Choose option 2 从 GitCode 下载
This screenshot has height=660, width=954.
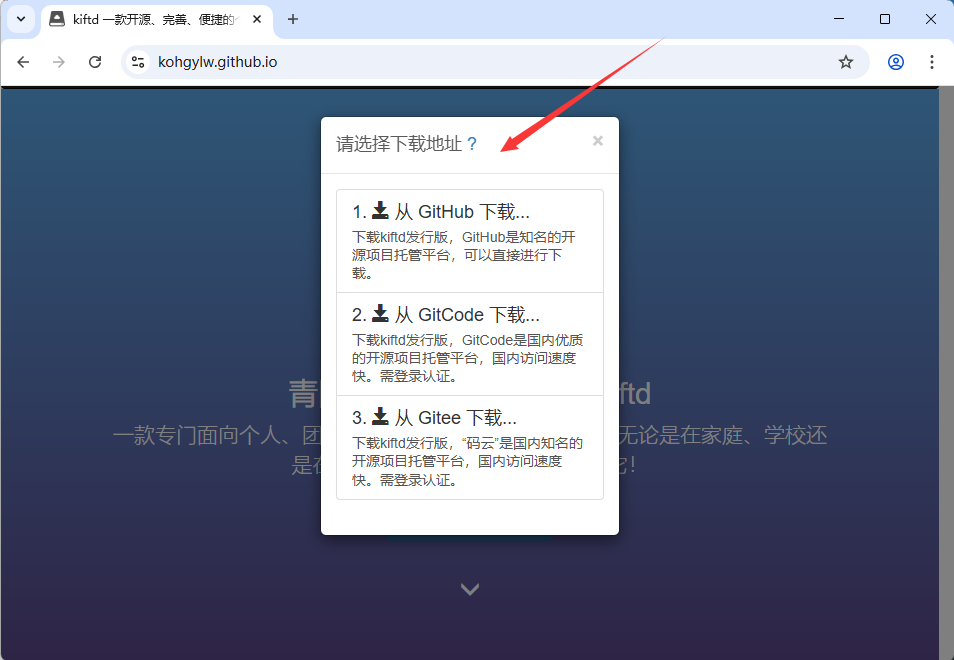470,344
